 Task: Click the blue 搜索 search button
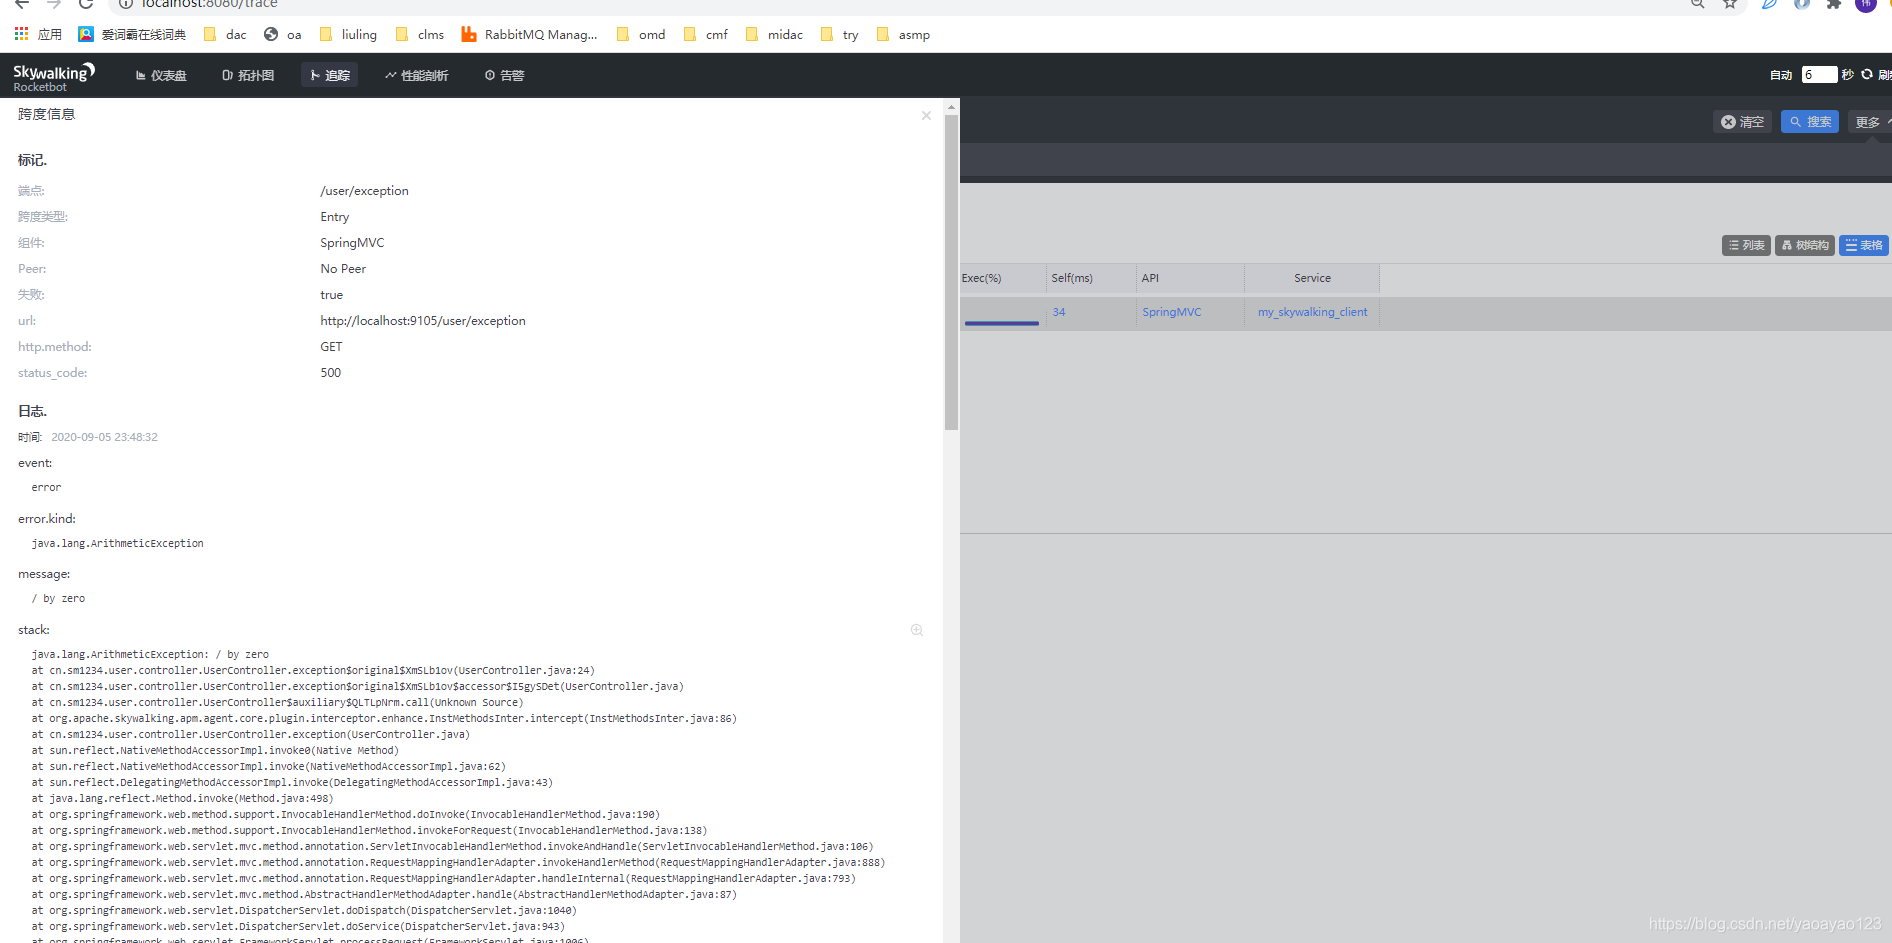point(1810,122)
